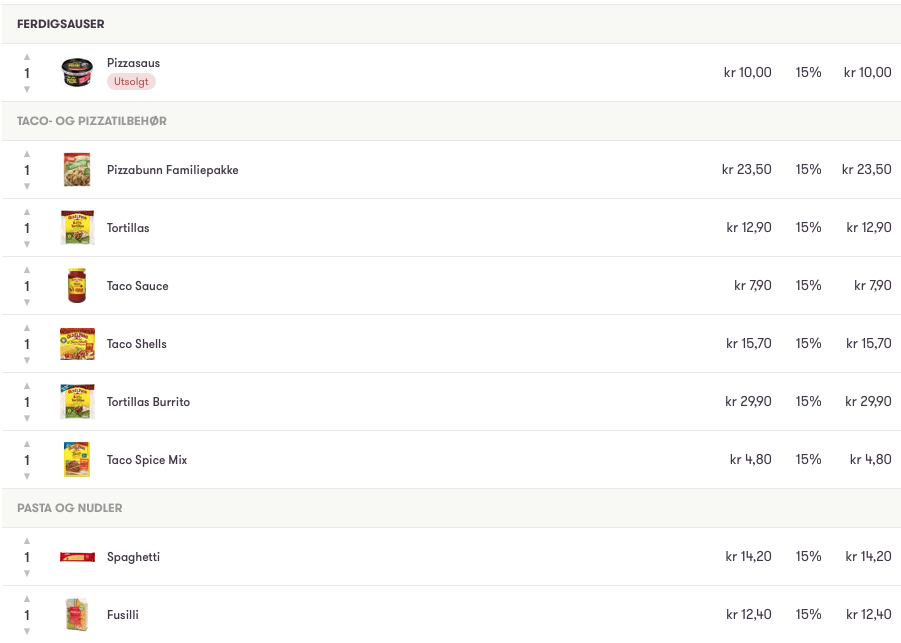This screenshot has height=643, width=901.
Task: Increase Tortillas quantity using up arrow
Action: (x=27, y=212)
